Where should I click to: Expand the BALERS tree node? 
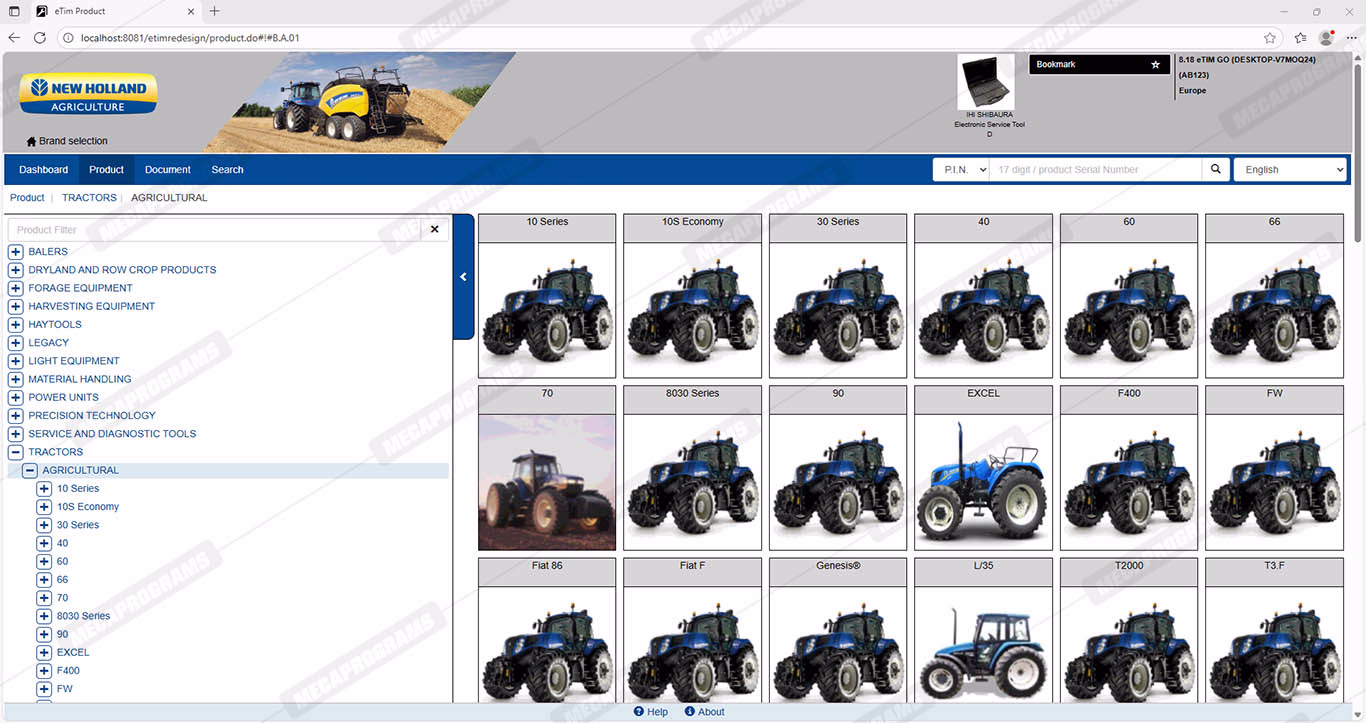click(16, 252)
